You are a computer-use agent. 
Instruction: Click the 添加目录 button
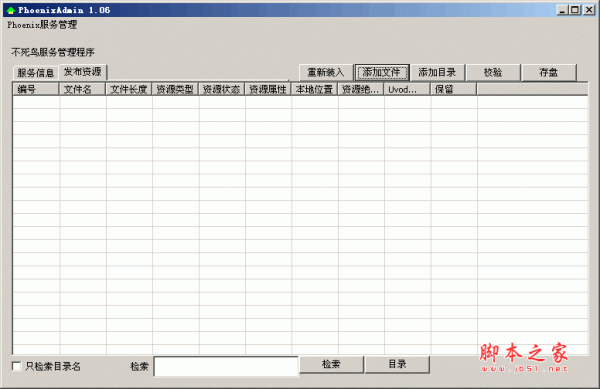coord(437,73)
